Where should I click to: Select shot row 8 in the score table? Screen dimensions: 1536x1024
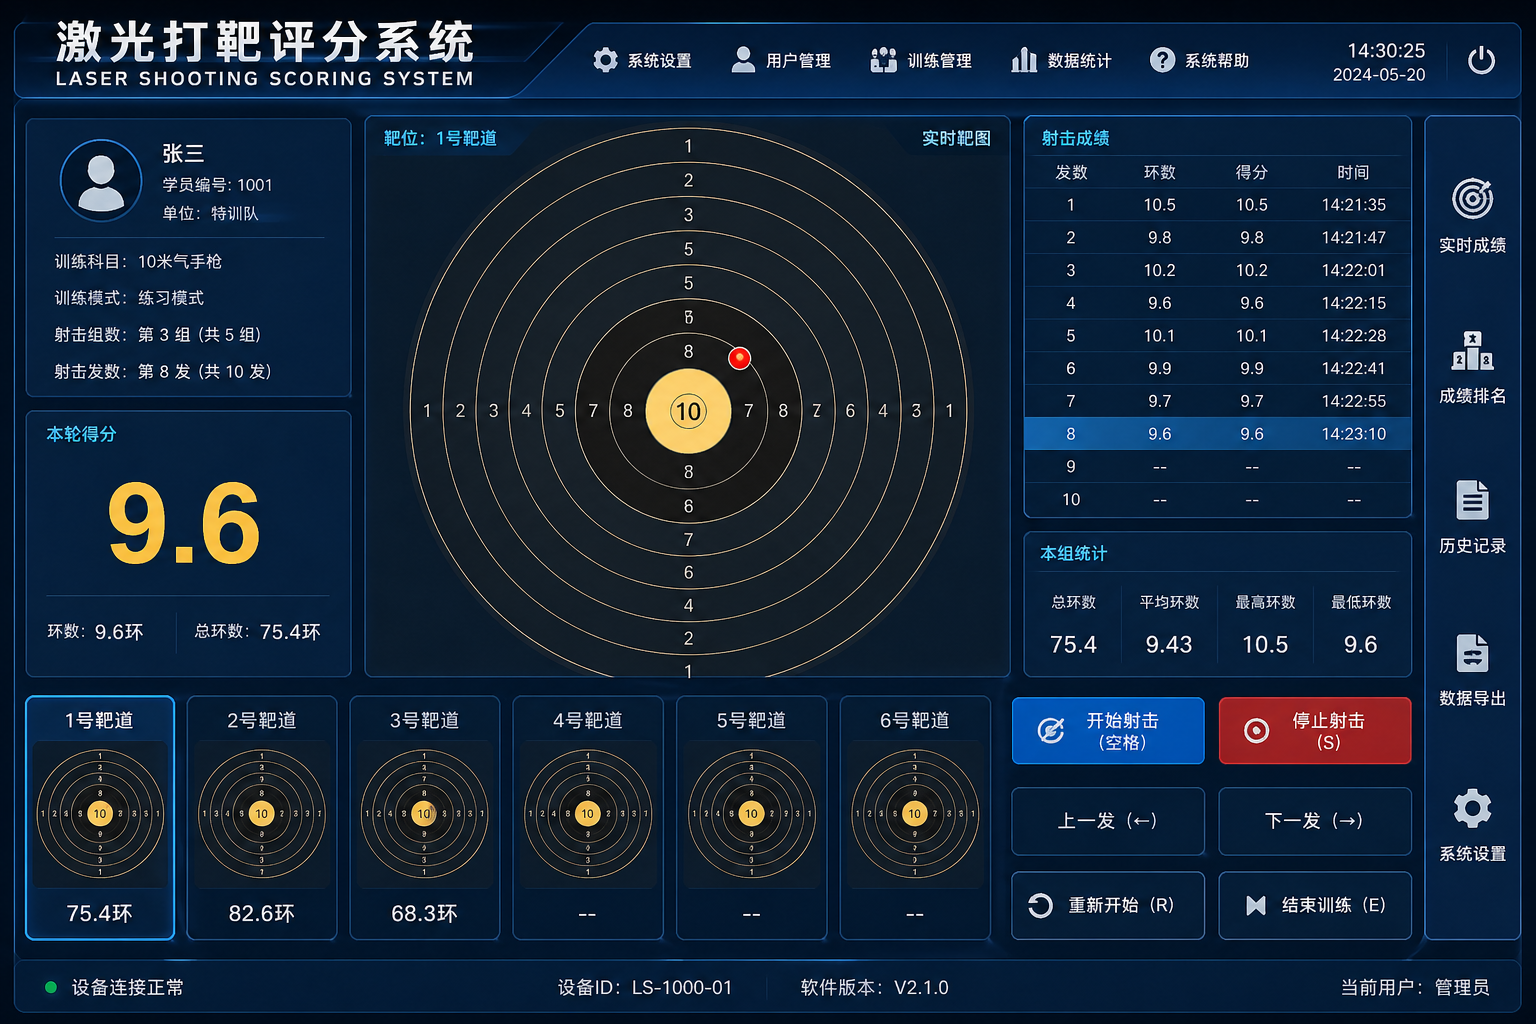[1216, 434]
